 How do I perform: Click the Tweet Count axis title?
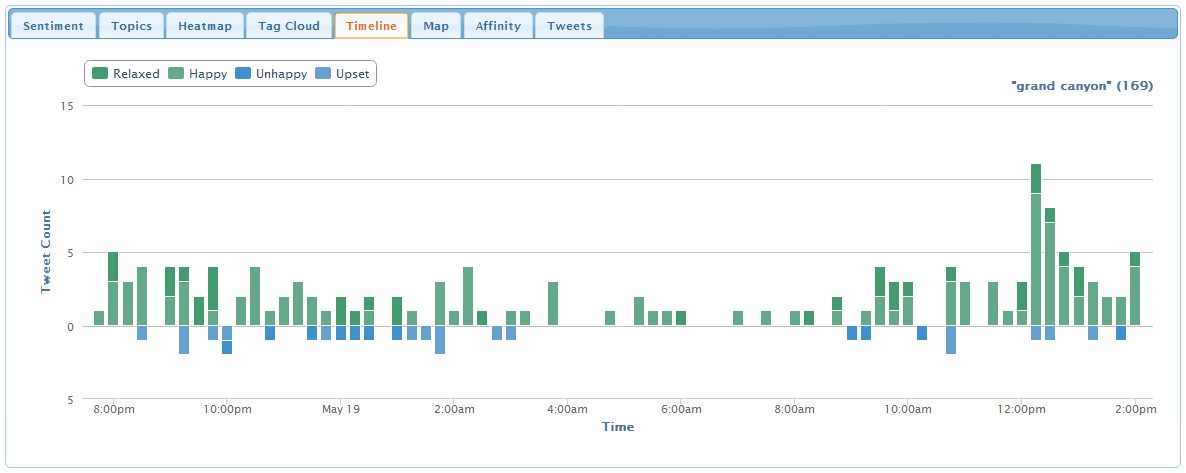click(46, 252)
